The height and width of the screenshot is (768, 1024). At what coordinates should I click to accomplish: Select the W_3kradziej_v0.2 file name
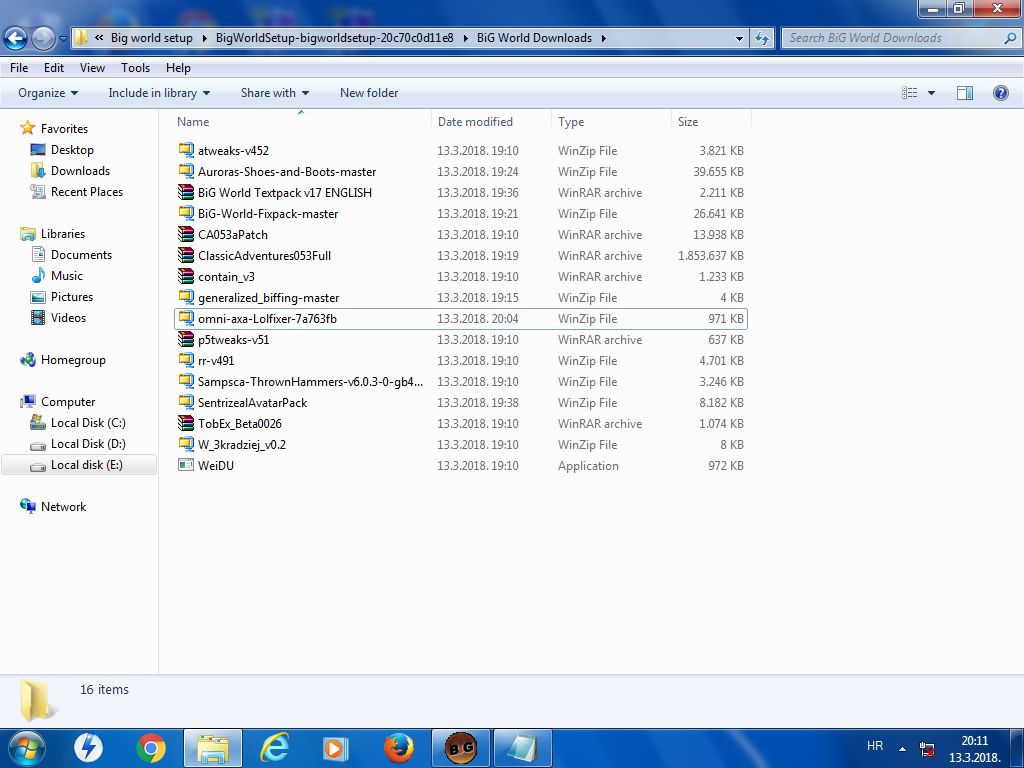click(242, 445)
